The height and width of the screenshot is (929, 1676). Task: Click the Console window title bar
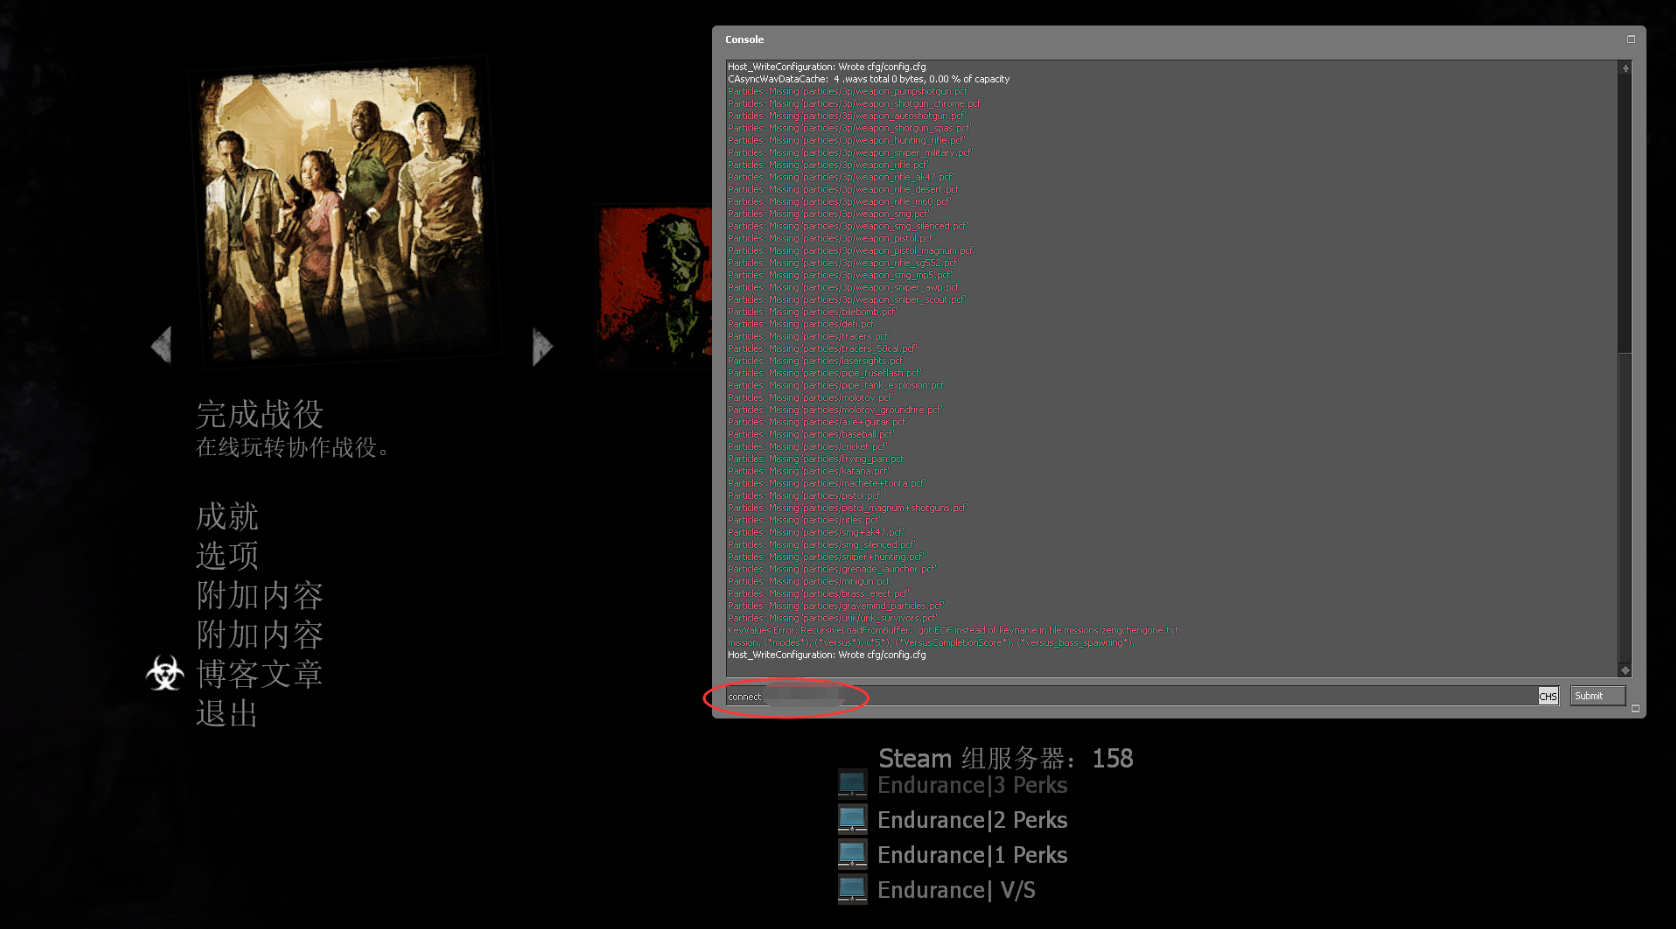point(1178,40)
